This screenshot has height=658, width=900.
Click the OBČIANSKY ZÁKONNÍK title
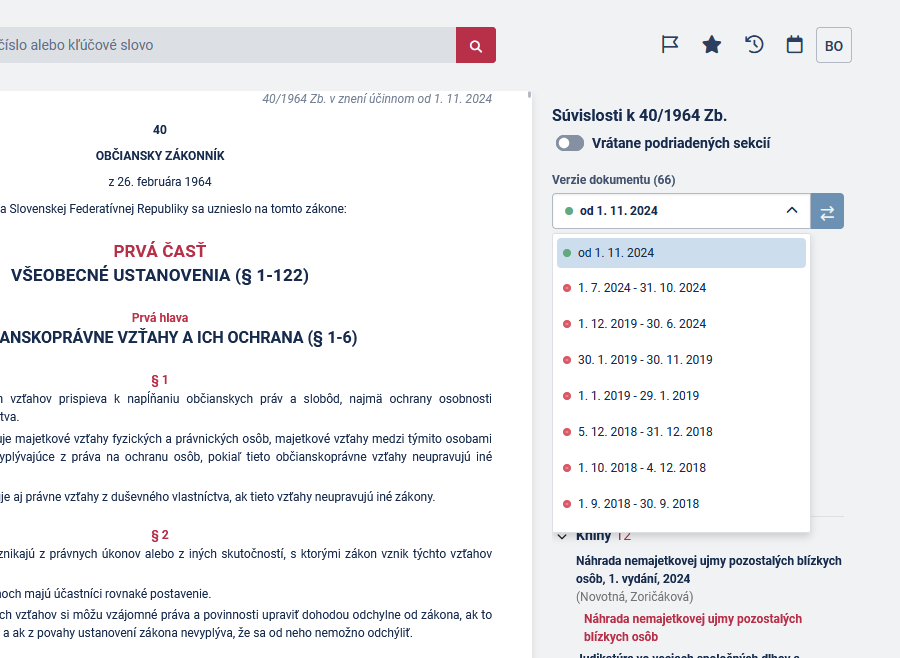tap(160, 156)
